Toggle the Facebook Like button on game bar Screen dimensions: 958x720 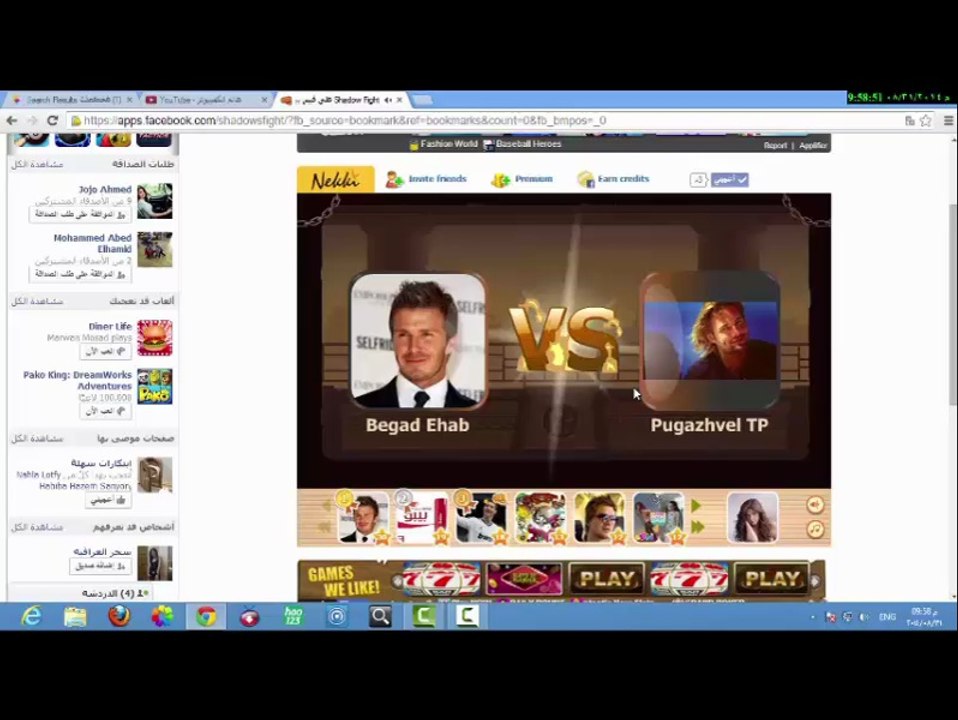[x=730, y=180]
